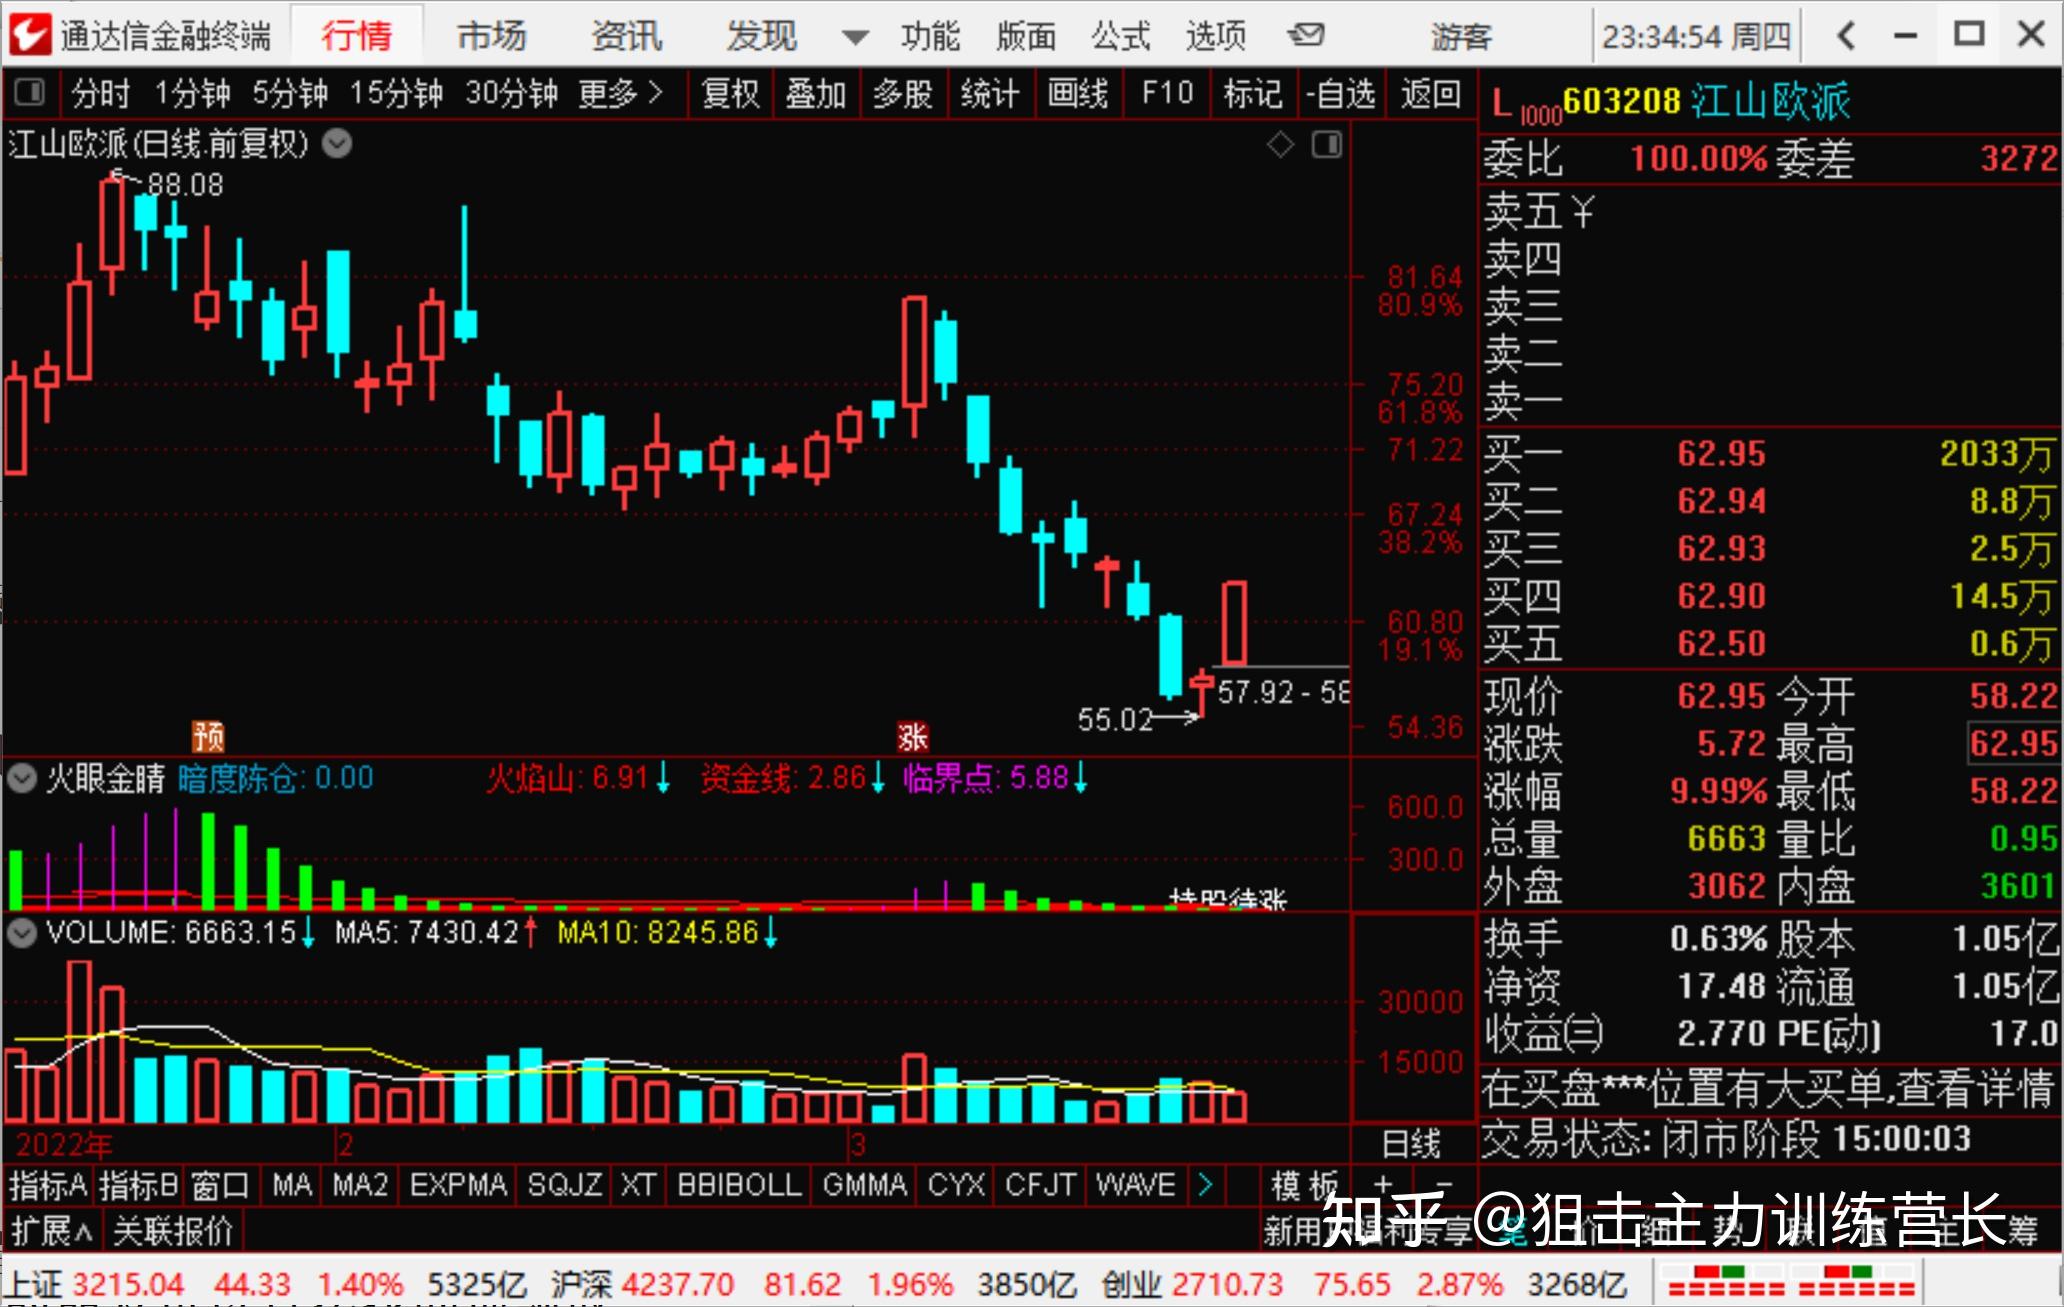Viewport: 2064px width, 1307px height.
Task: Open 功能 menu
Action: point(930,36)
